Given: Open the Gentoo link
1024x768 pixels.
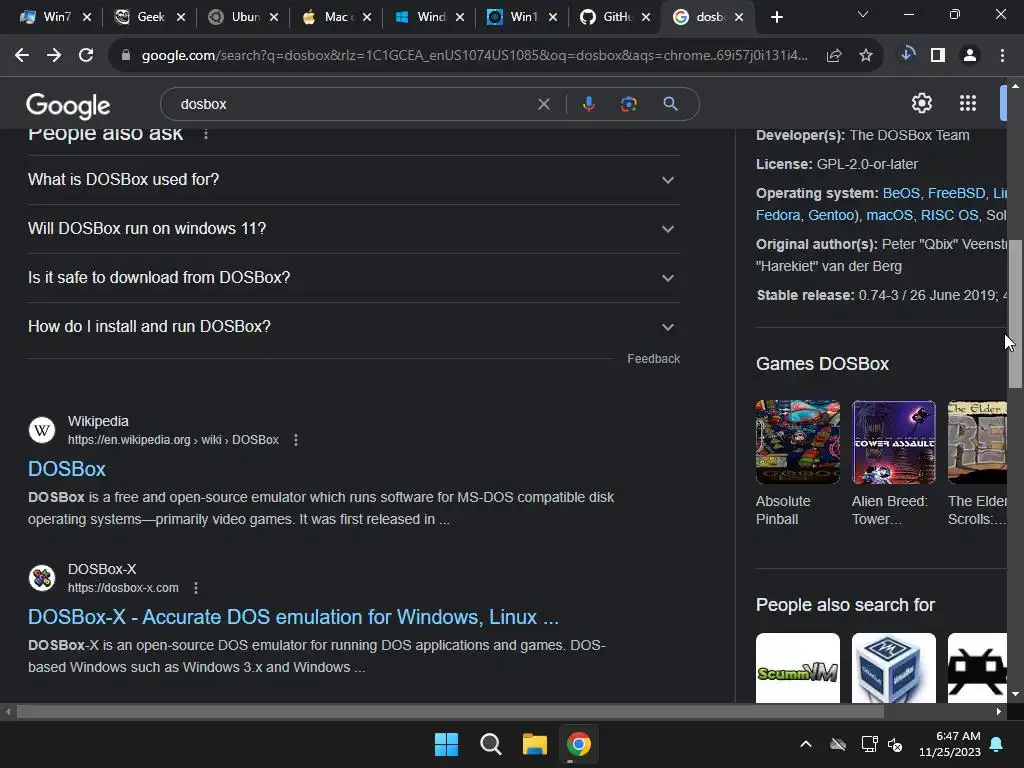Looking at the screenshot, I should [830, 215].
